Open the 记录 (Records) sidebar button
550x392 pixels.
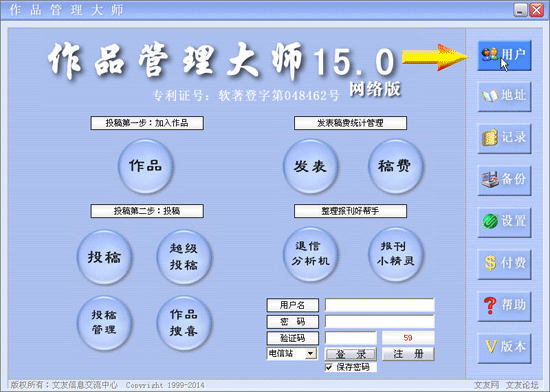tap(504, 138)
